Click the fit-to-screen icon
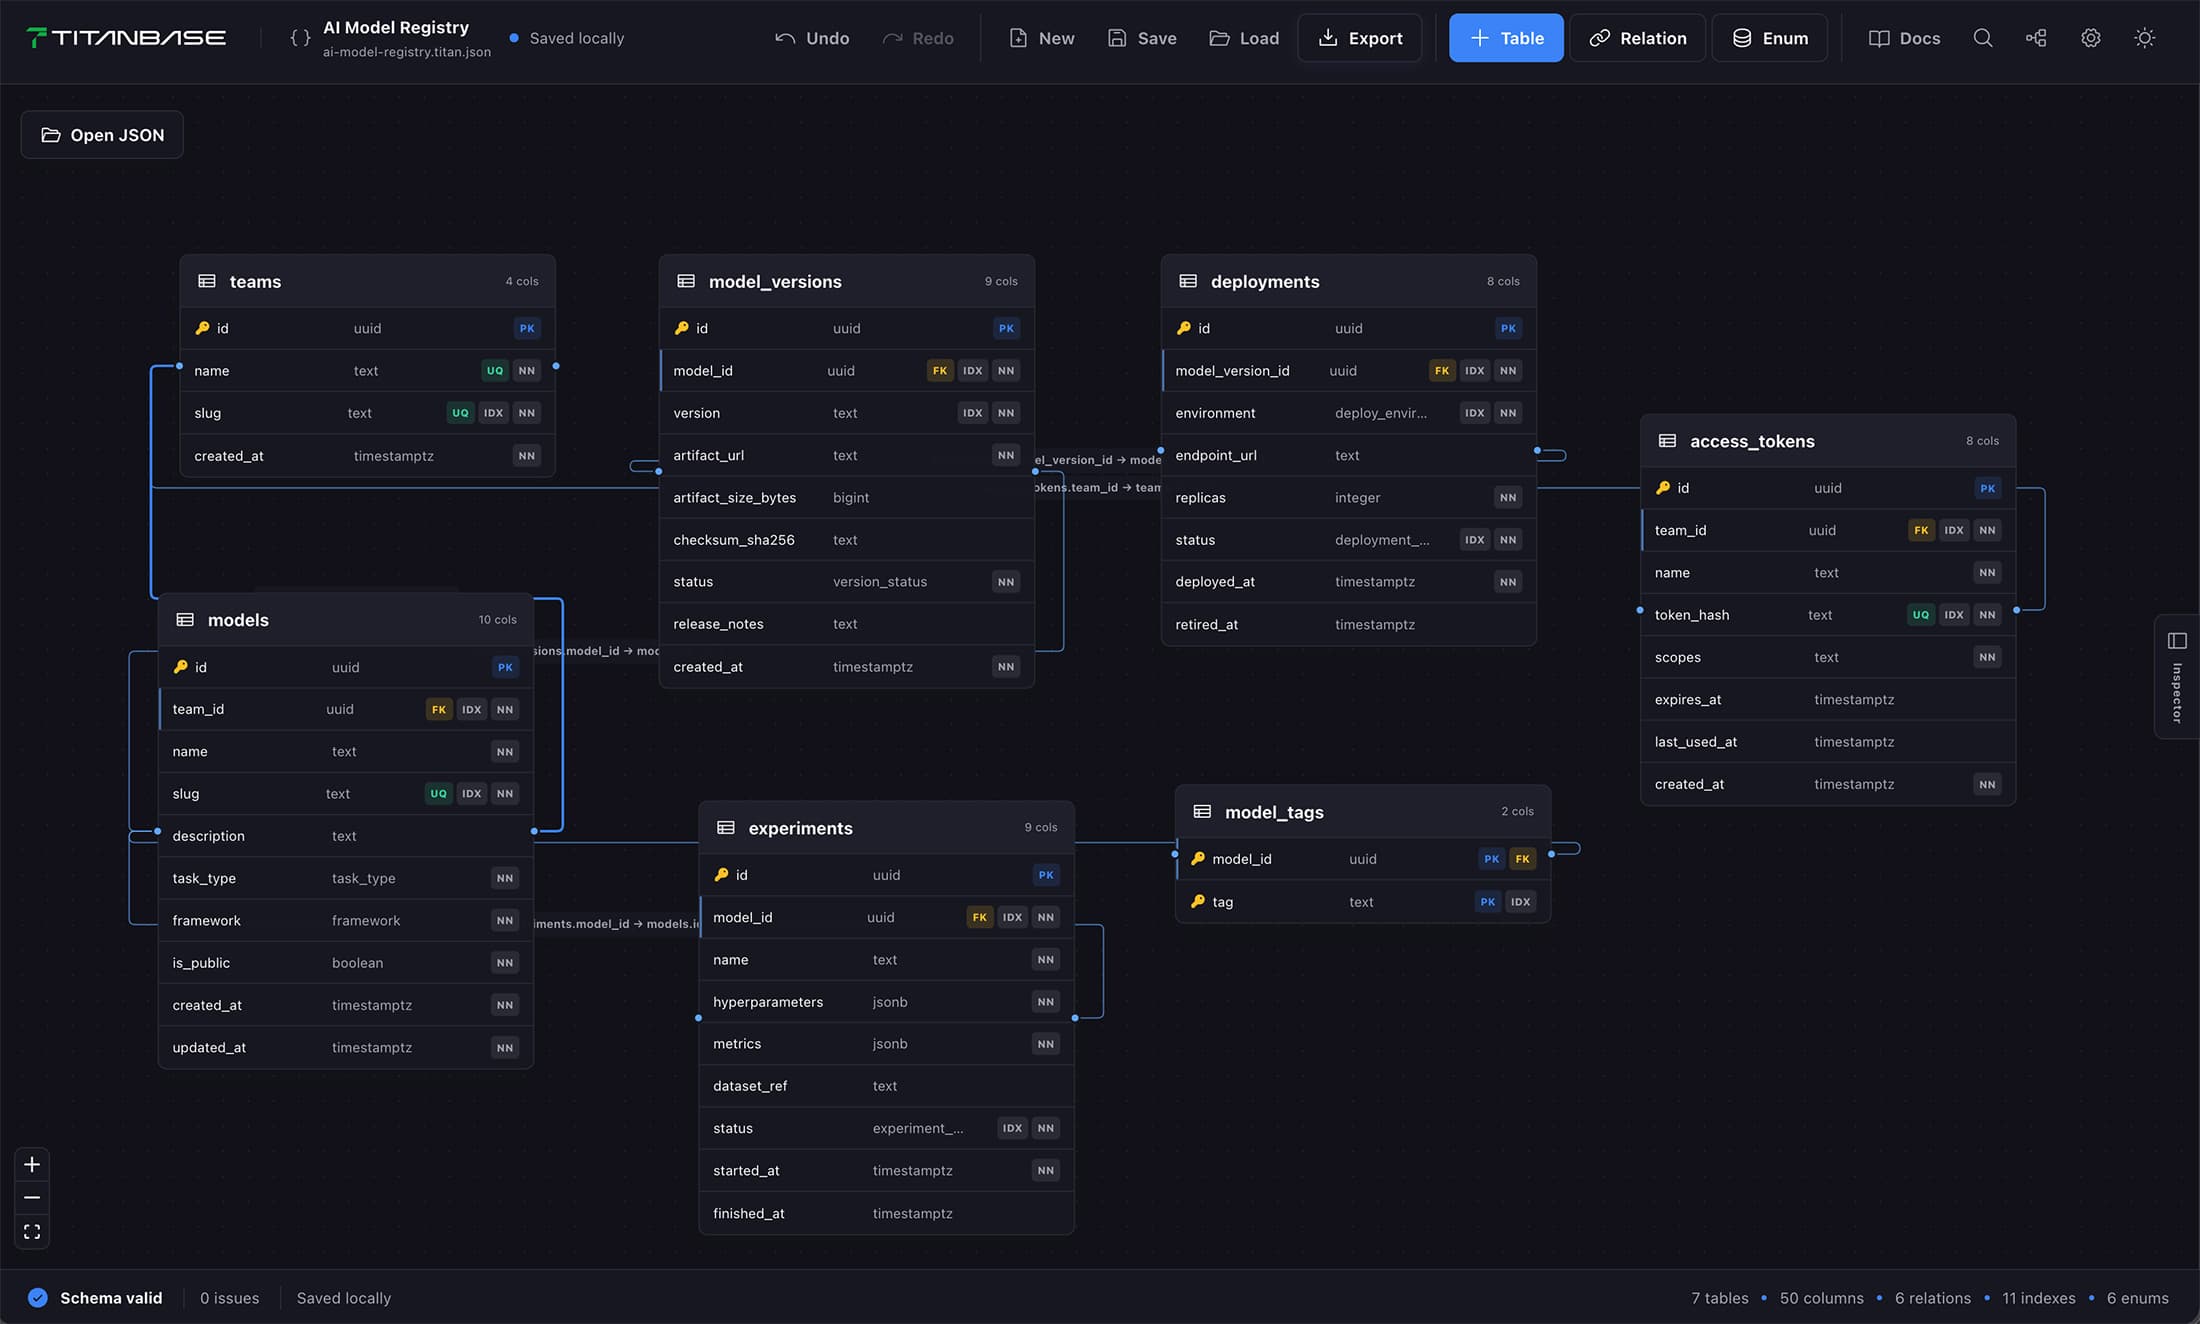This screenshot has height=1324, width=2200. [x=32, y=1231]
